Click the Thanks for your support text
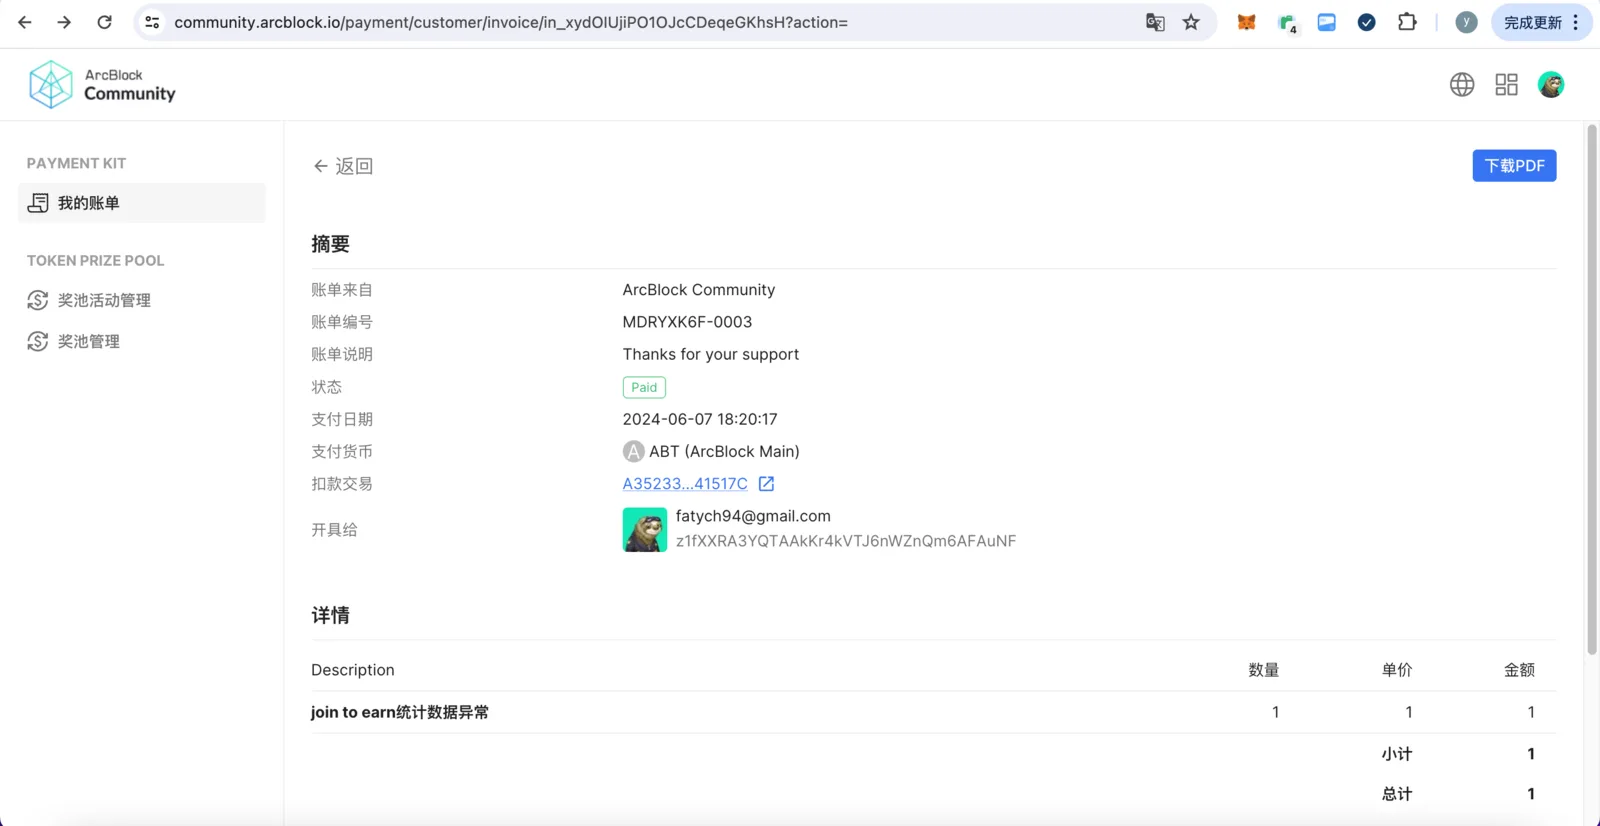1600x826 pixels. pyautogui.click(x=711, y=354)
